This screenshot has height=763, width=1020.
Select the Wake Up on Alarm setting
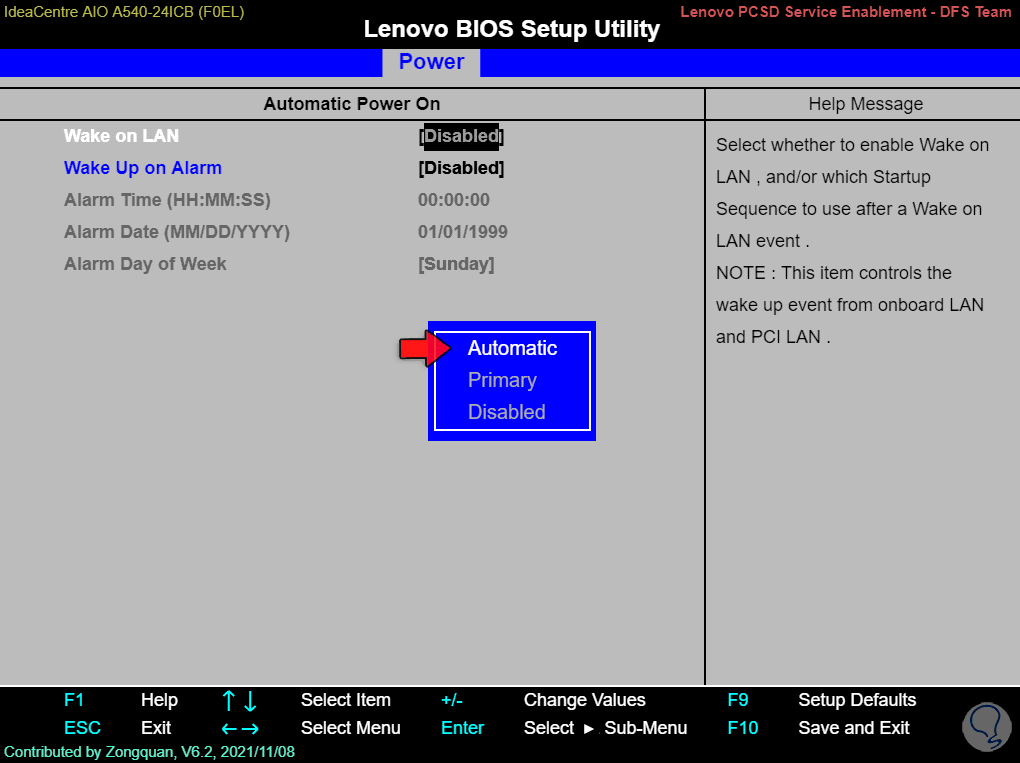[x=142, y=168]
